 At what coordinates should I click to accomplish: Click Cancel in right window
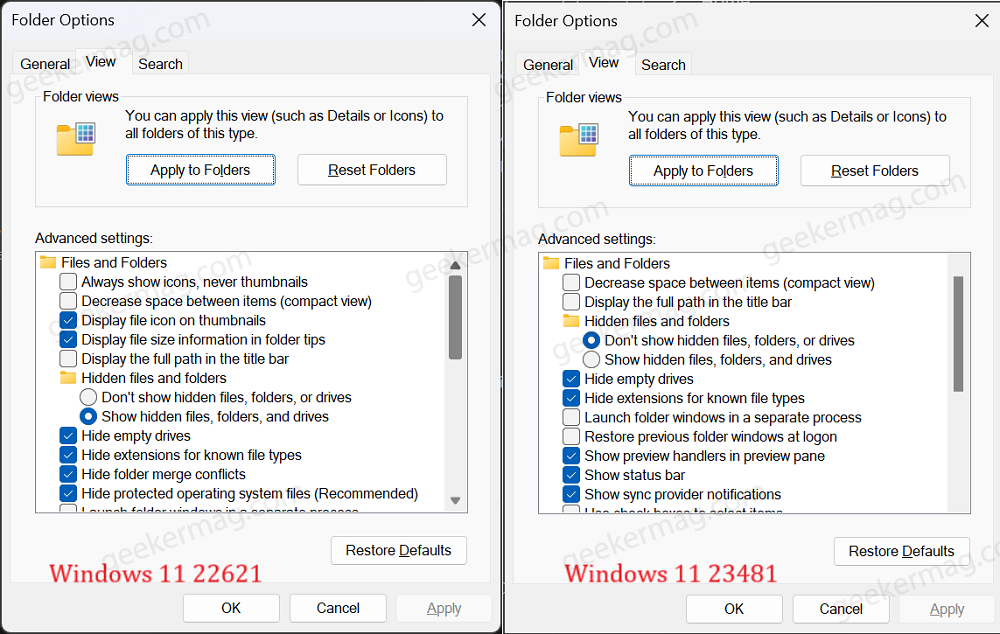(x=841, y=608)
